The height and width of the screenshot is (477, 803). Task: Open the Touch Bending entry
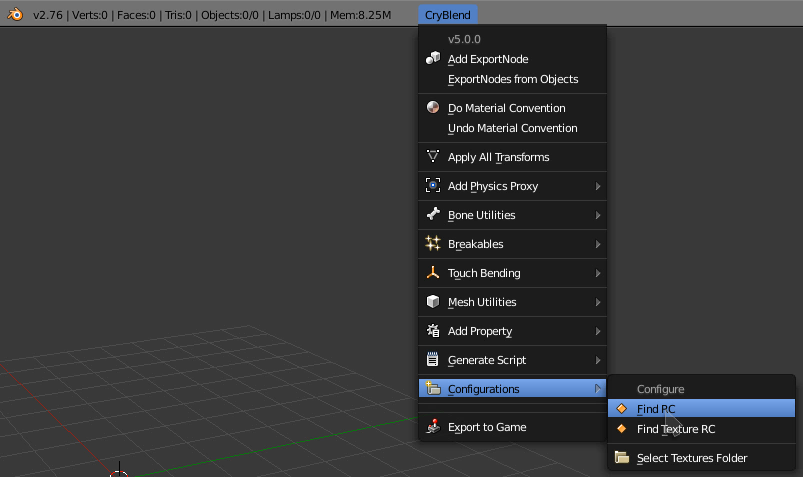[512, 273]
